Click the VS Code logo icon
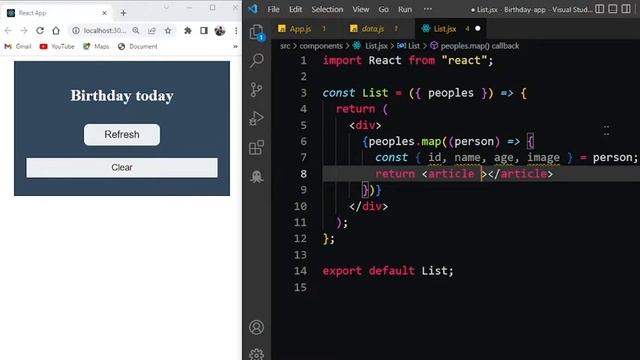 point(253,9)
